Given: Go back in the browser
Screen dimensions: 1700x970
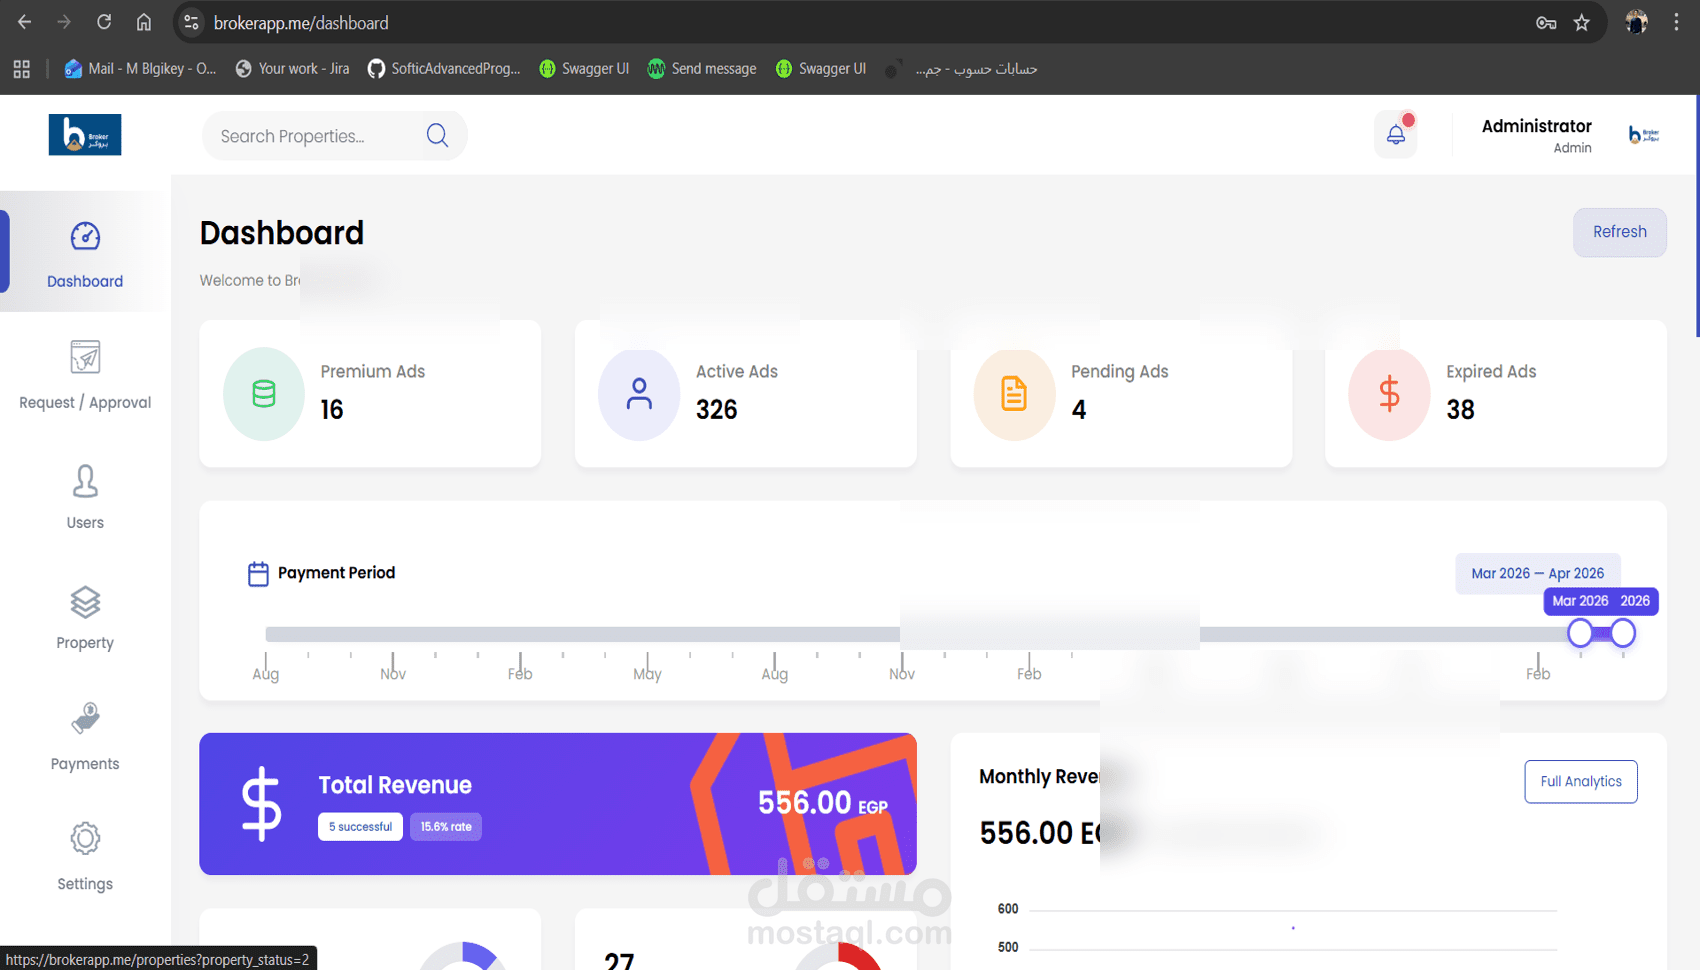Looking at the screenshot, I should (x=25, y=22).
